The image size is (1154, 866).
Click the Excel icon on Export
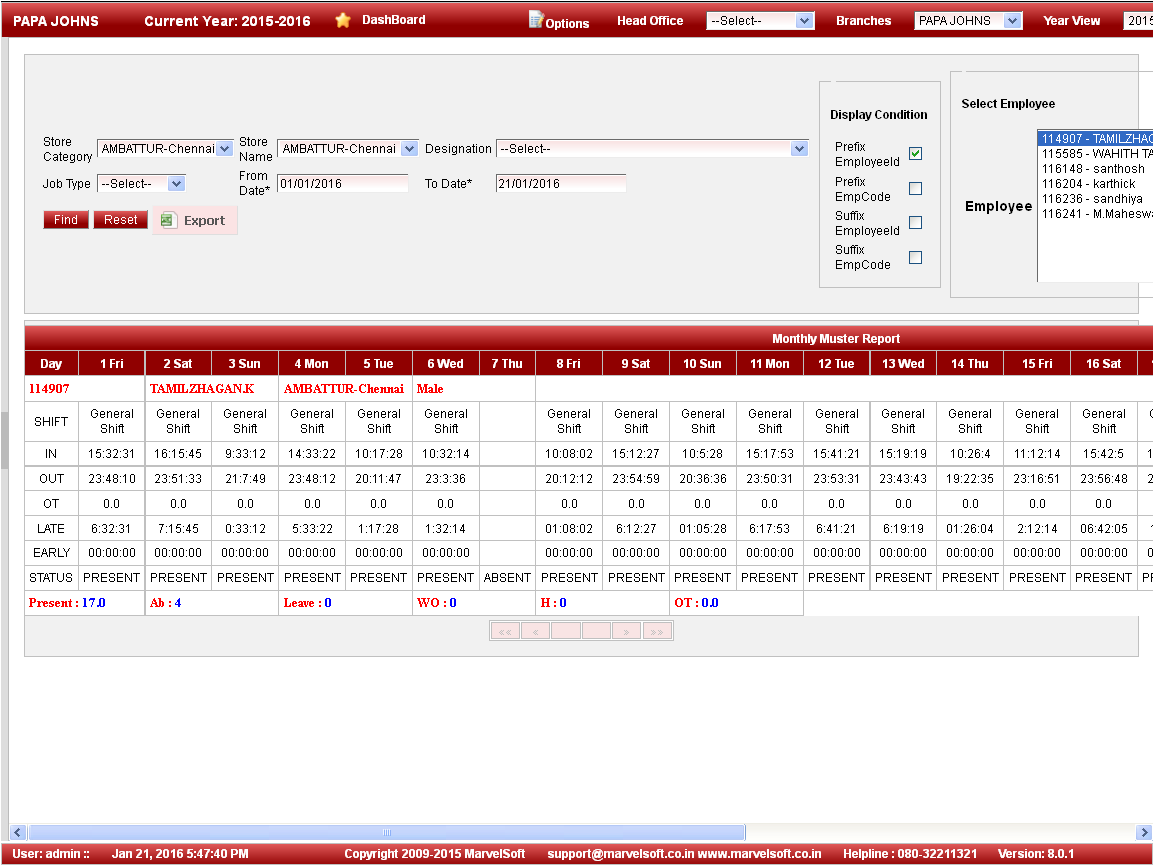[x=168, y=220]
